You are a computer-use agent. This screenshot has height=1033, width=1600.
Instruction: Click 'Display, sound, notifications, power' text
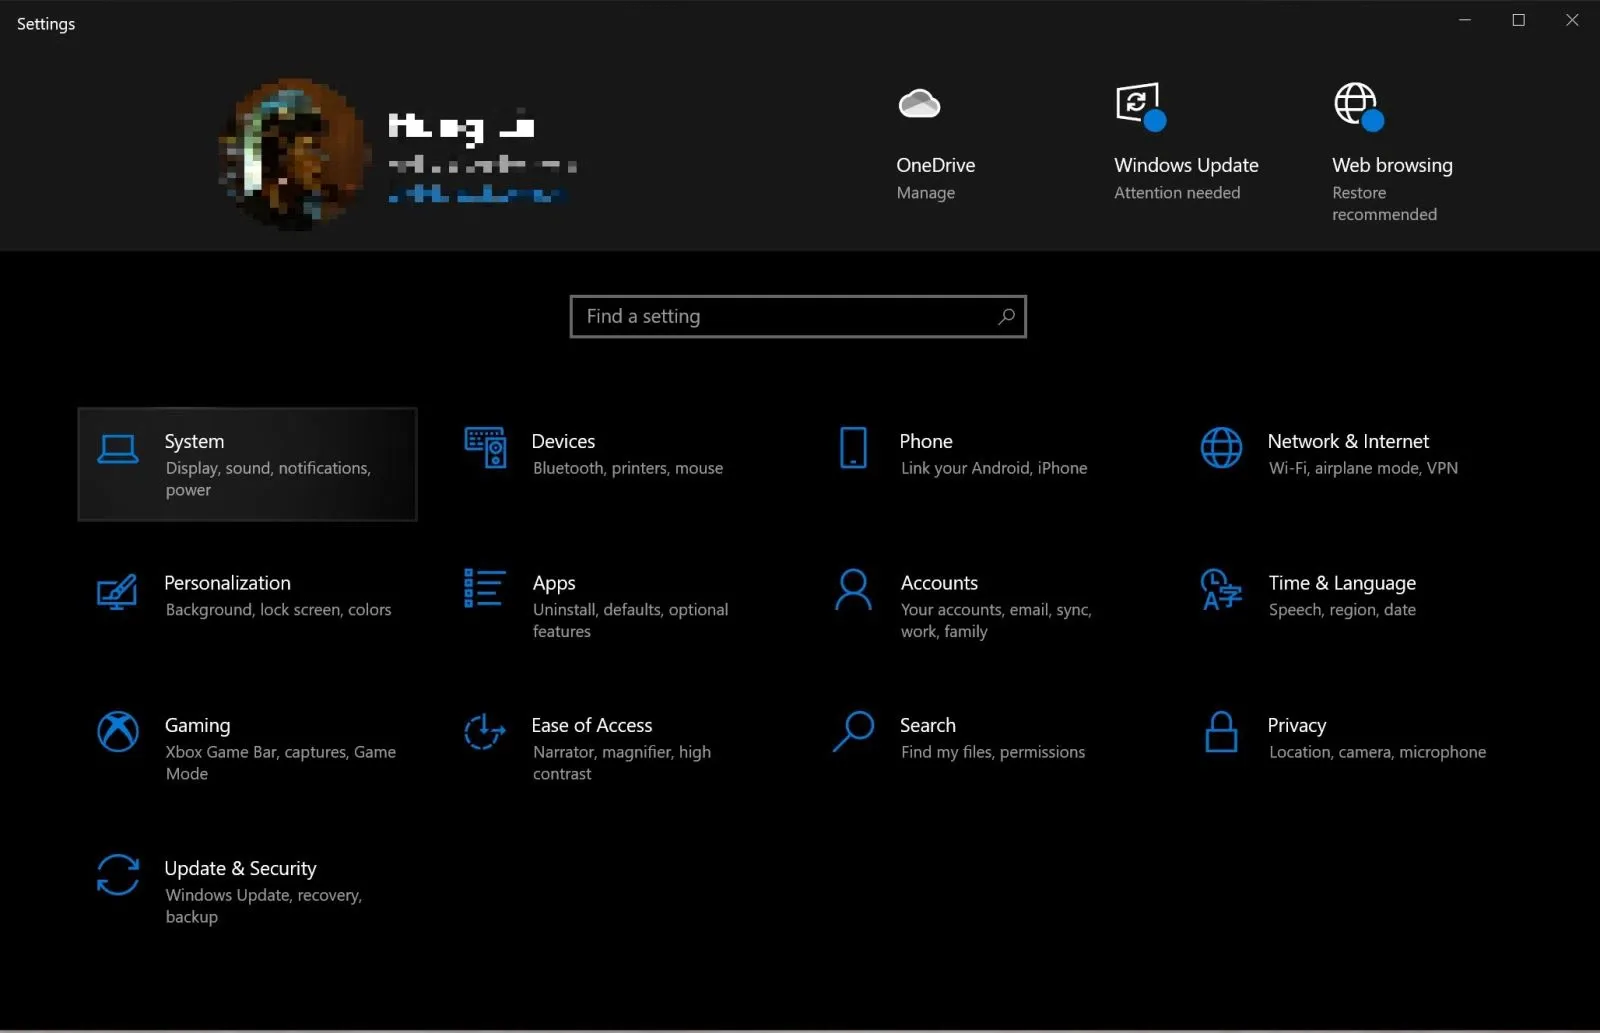pos(268,479)
